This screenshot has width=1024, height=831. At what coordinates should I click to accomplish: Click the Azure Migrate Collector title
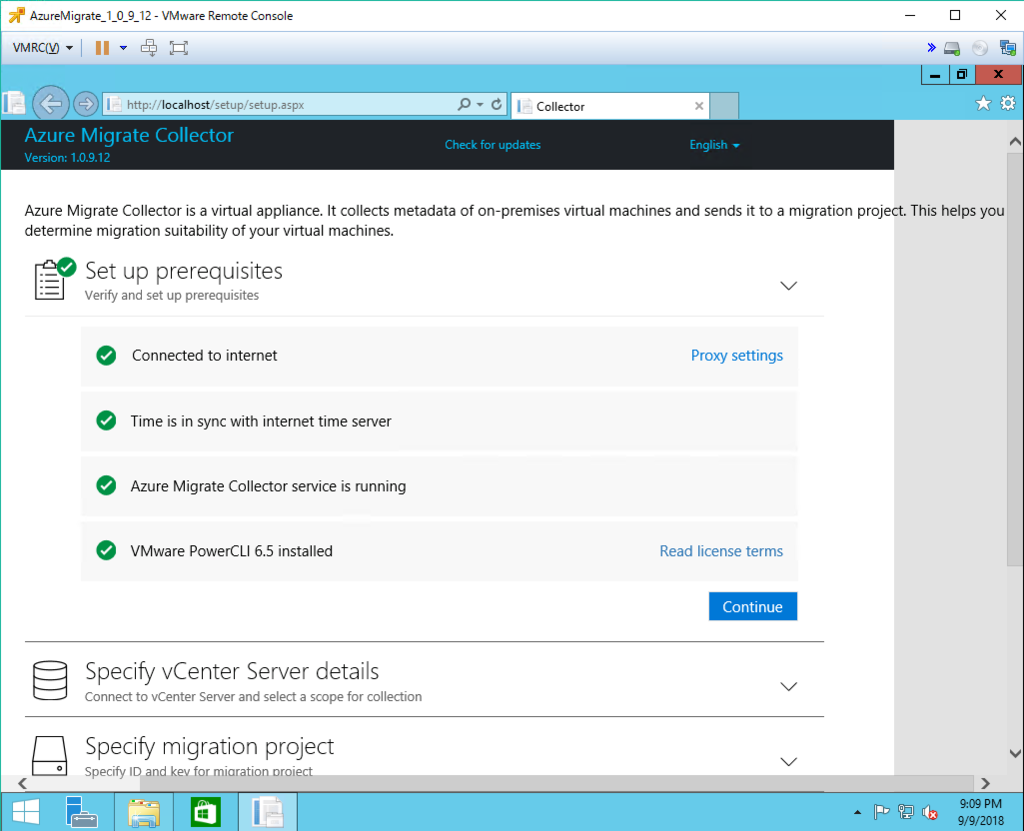tap(129, 135)
